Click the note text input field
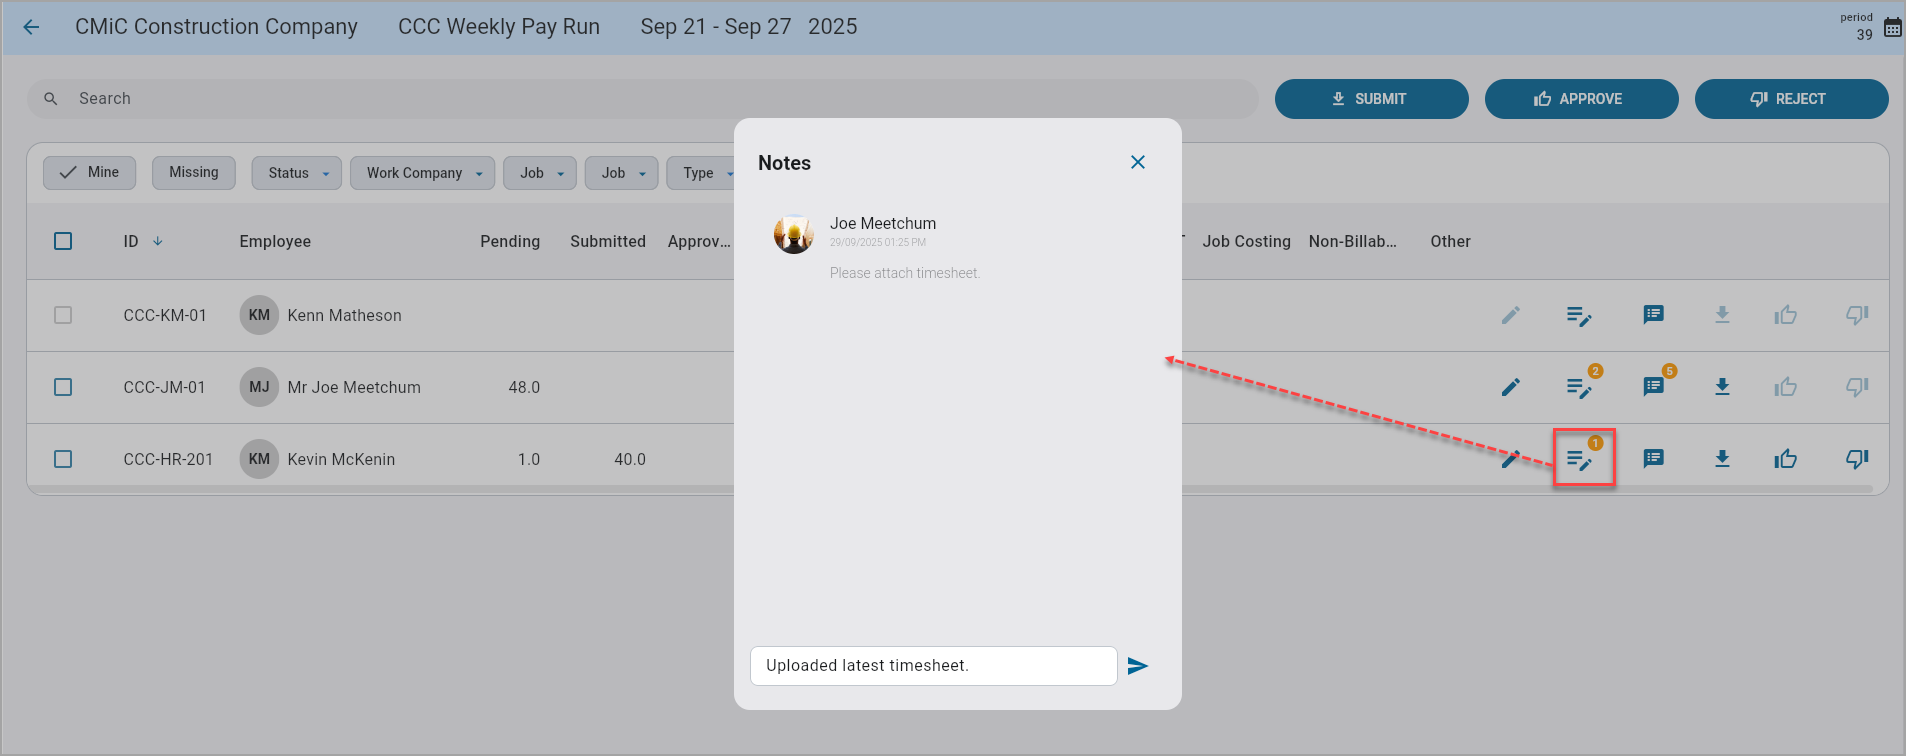Viewport: 1906px width, 756px height. [933, 666]
